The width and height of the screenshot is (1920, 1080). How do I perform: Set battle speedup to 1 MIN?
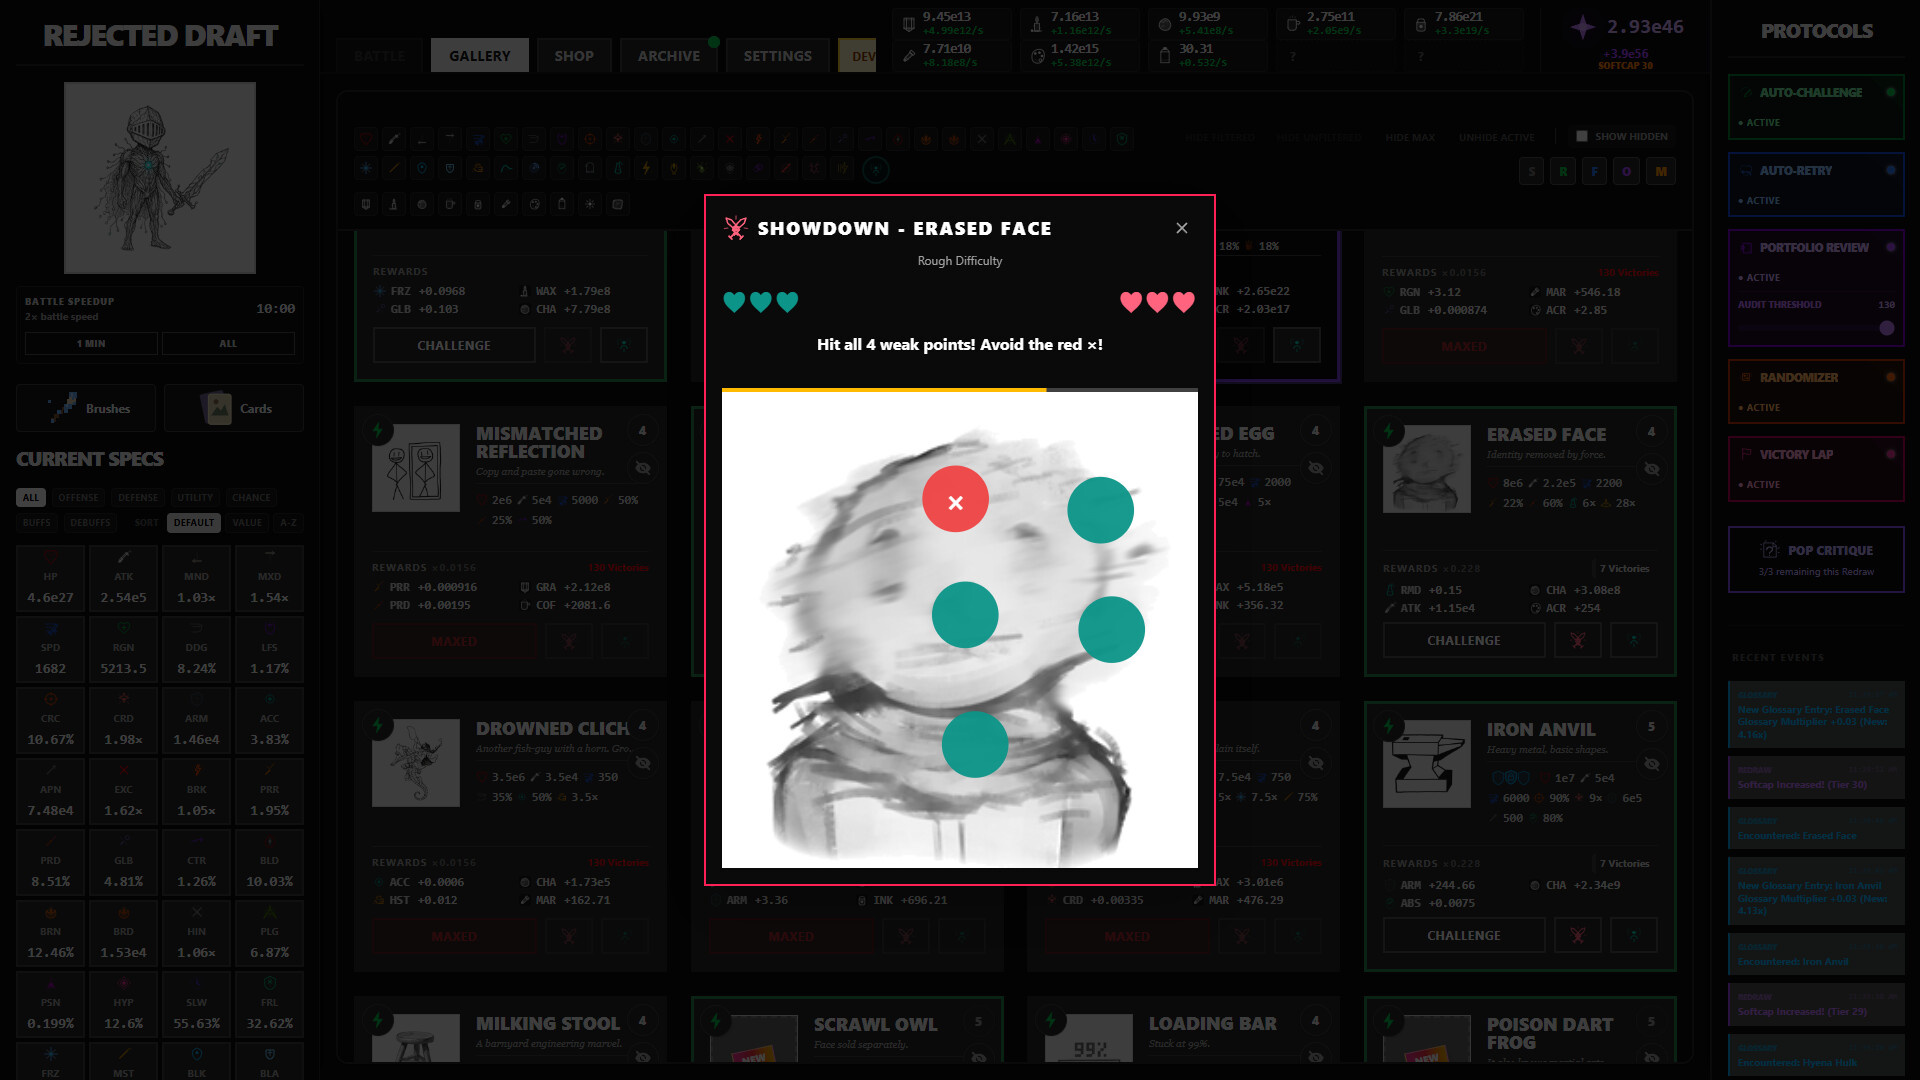pos(91,343)
